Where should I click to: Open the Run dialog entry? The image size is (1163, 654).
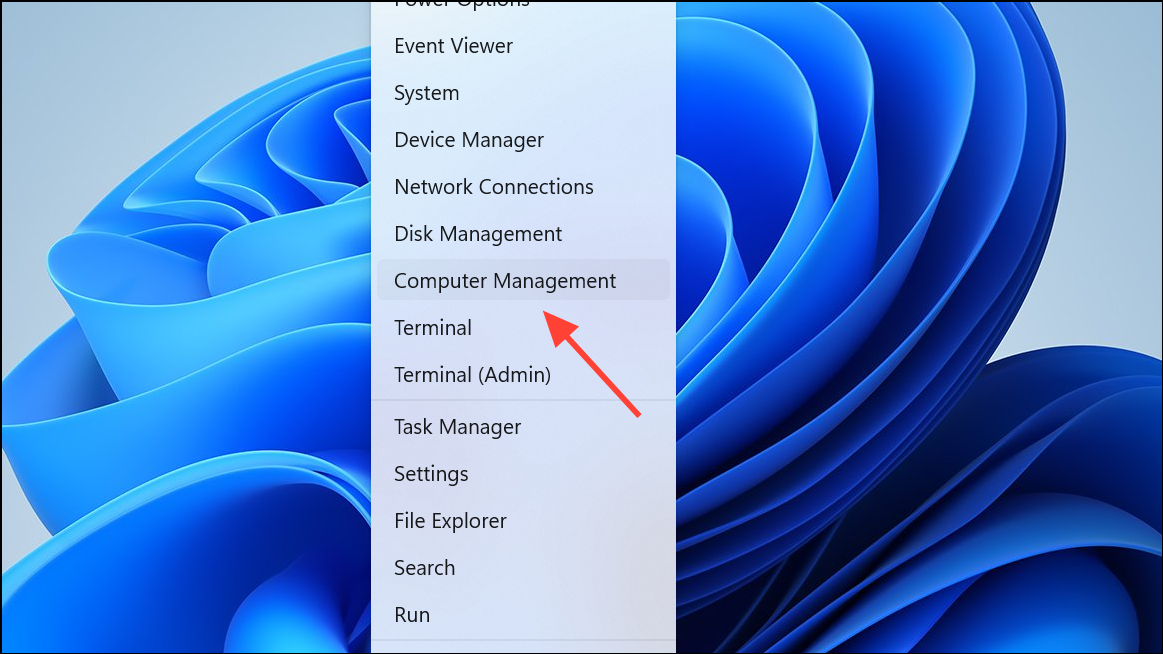pyautogui.click(x=523, y=615)
